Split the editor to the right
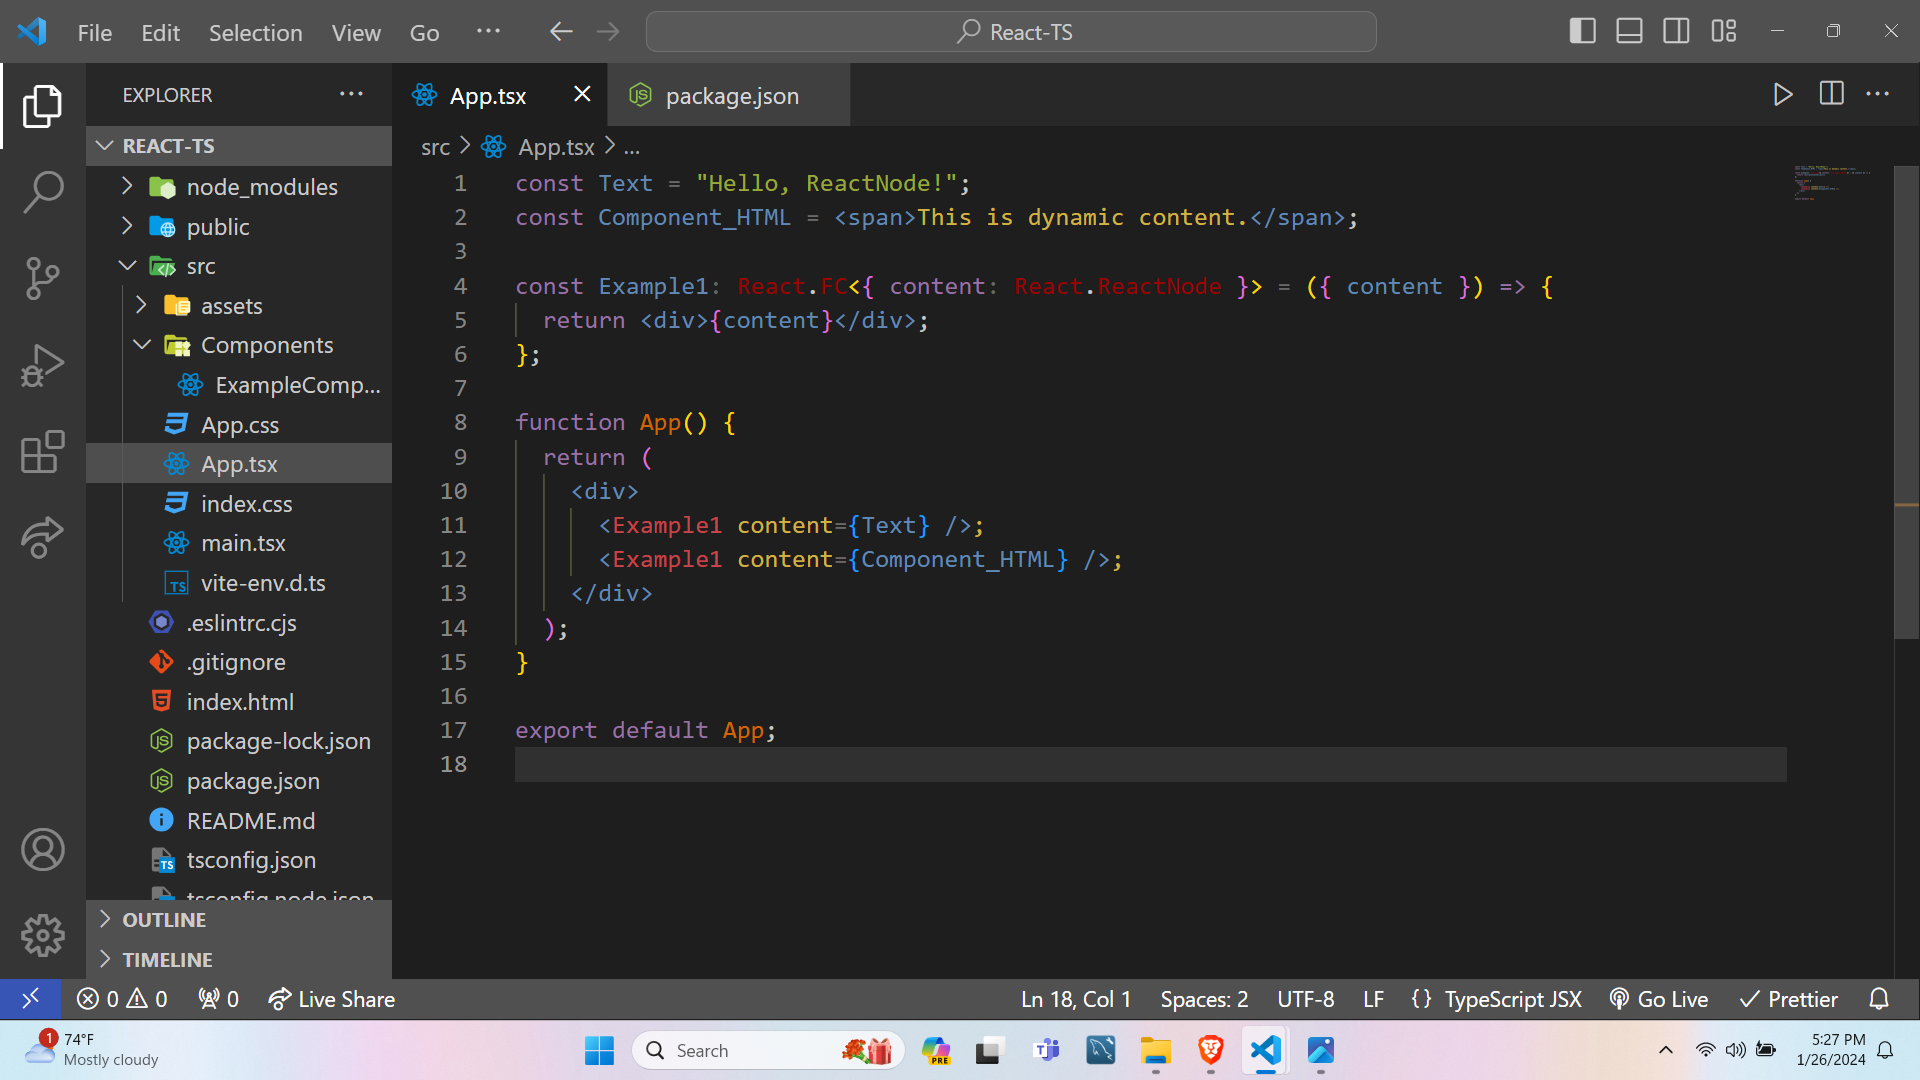Viewport: 1920px width, 1080px height. pos(1831,95)
